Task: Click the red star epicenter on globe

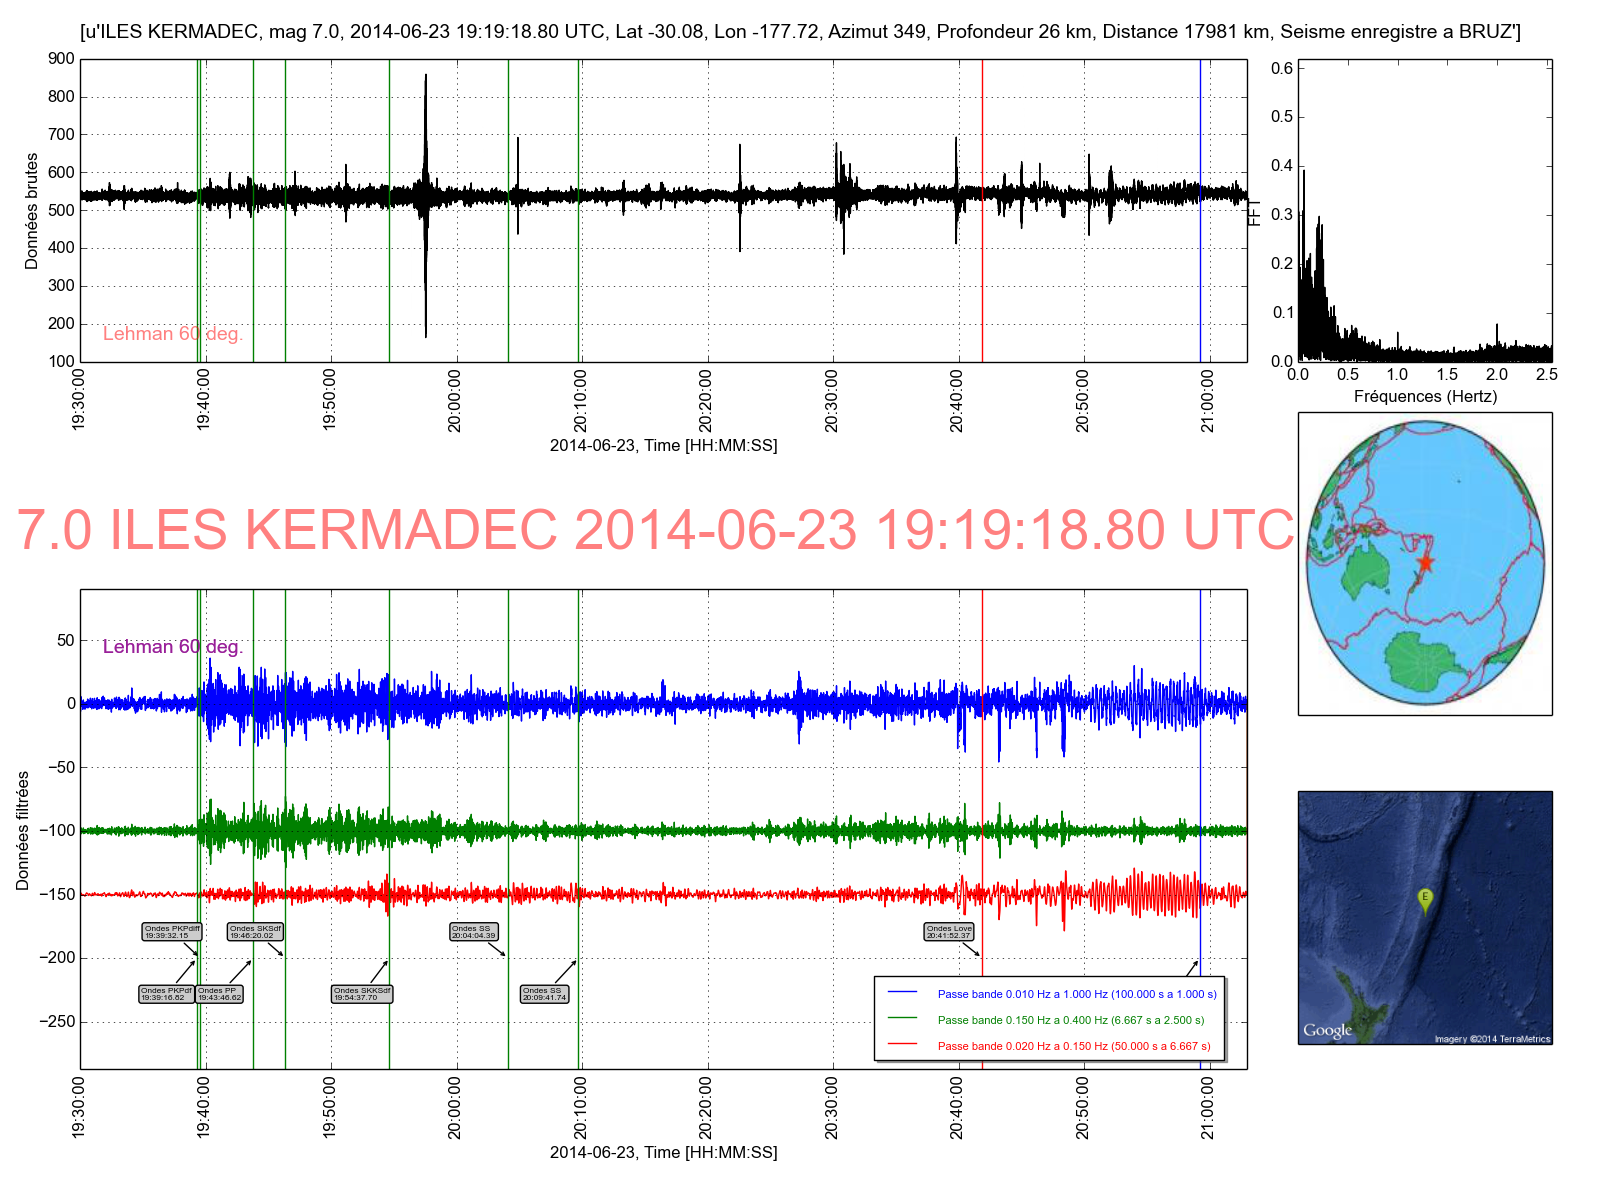Action: pyautogui.click(x=1425, y=563)
